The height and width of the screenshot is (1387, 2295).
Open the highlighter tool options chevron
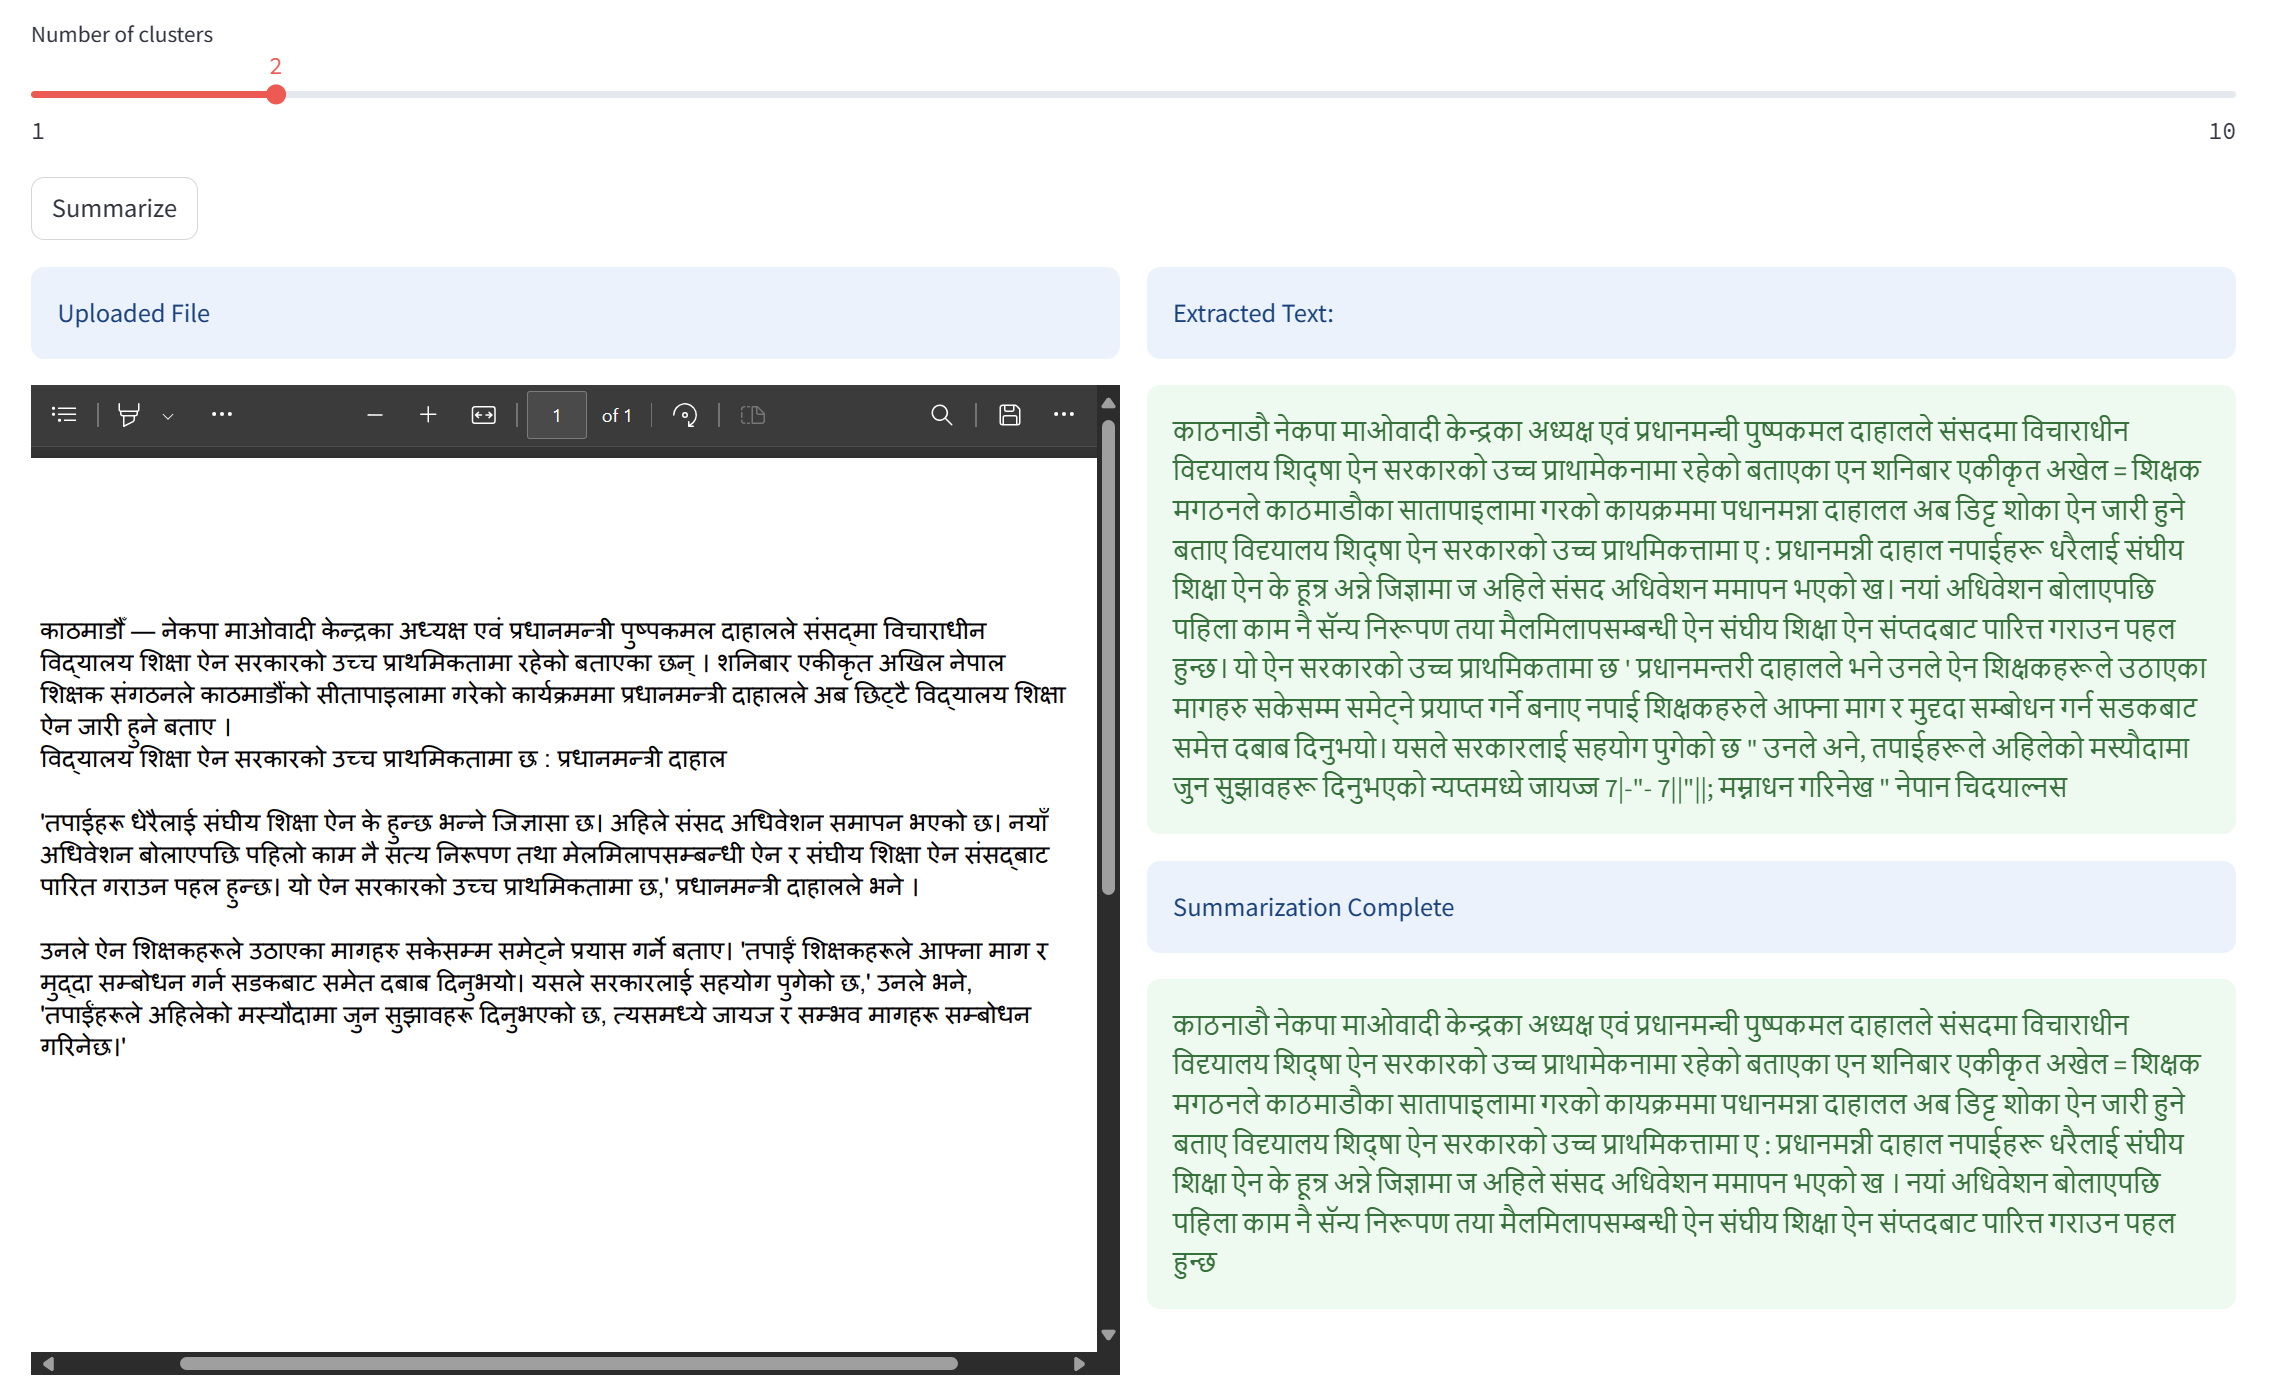[168, 415]
